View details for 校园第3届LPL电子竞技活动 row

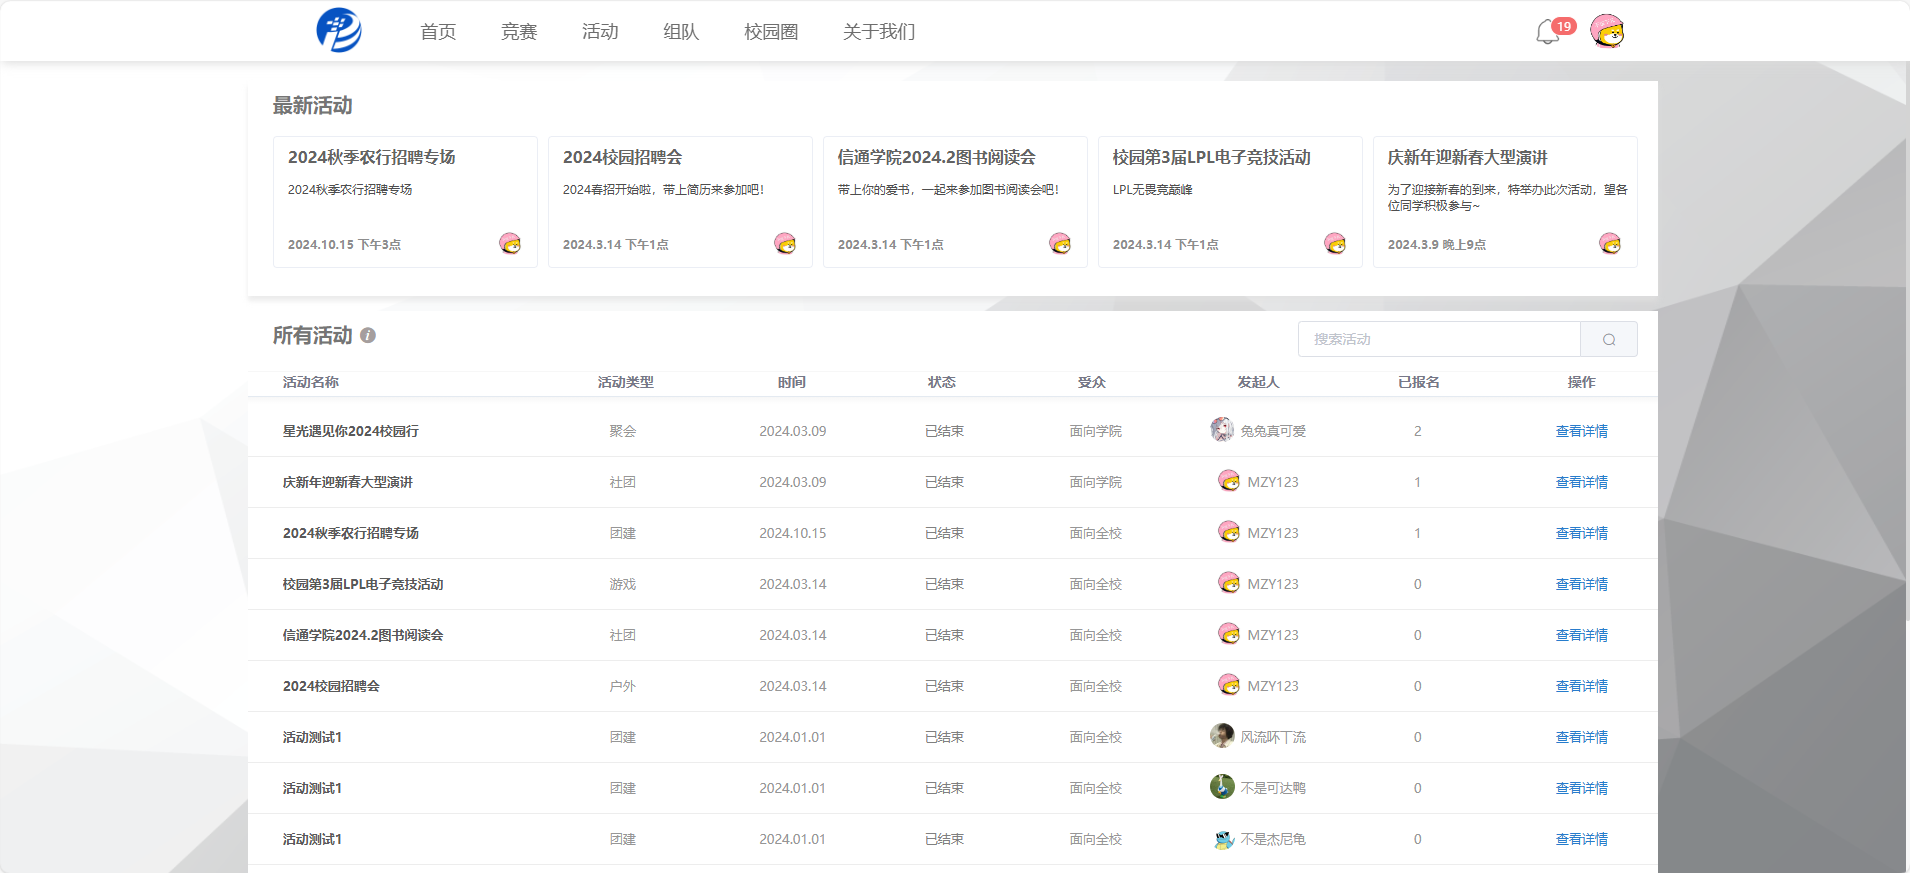(x=1581, y=584)
